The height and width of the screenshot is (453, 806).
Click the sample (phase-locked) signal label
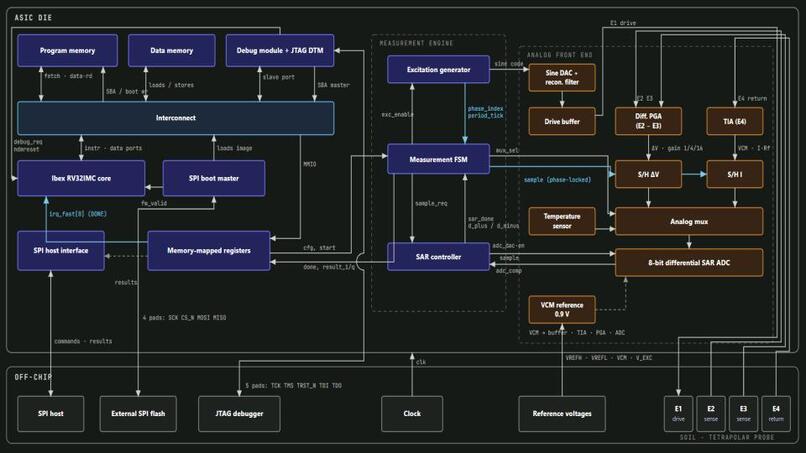pos(557,180)
